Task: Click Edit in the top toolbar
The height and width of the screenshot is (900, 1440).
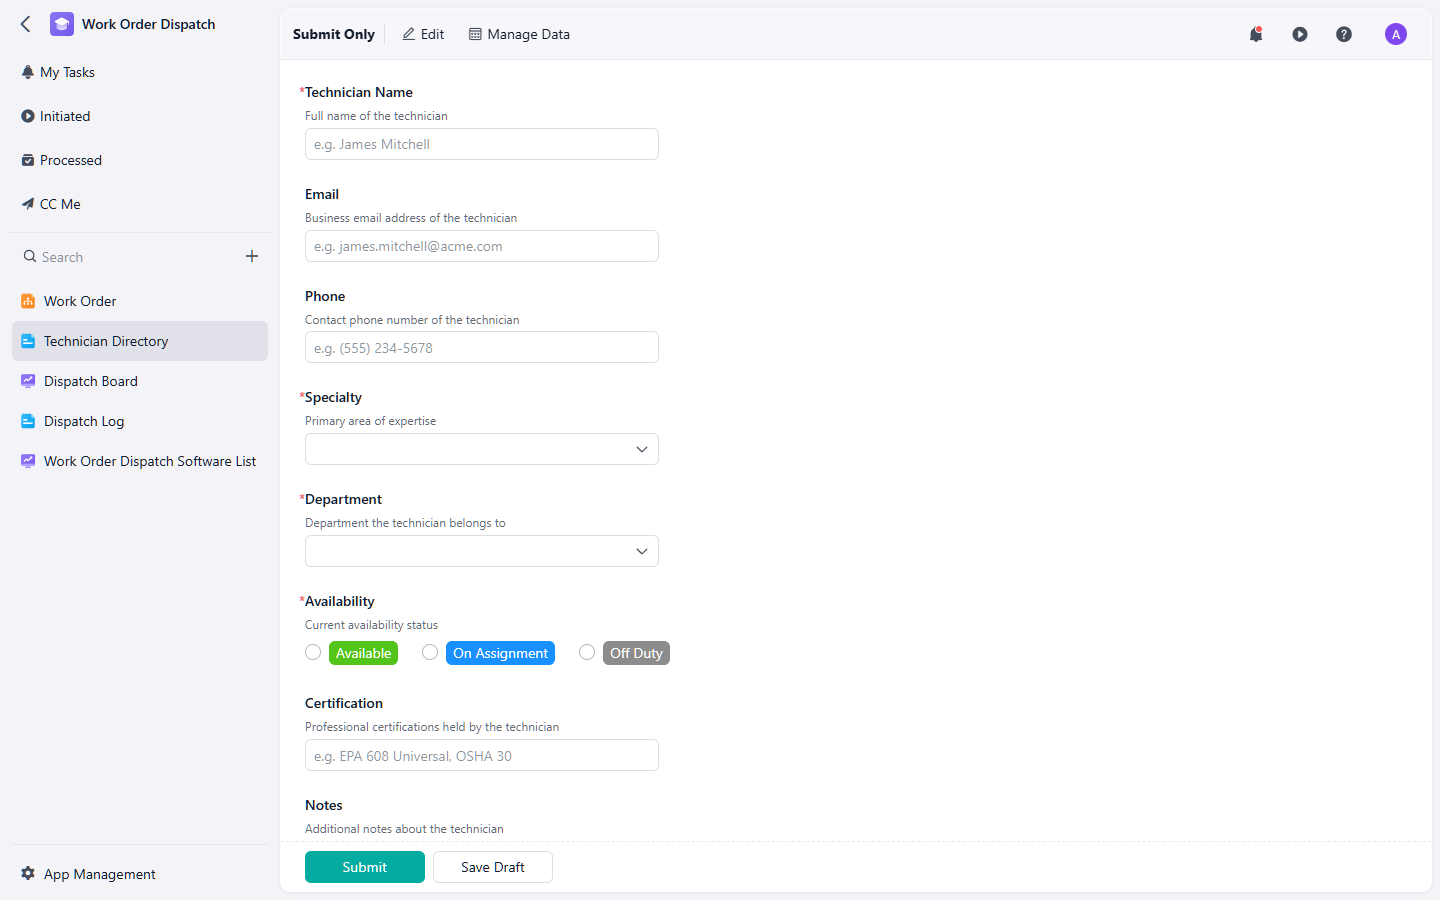Action: [x=423, y=34]
